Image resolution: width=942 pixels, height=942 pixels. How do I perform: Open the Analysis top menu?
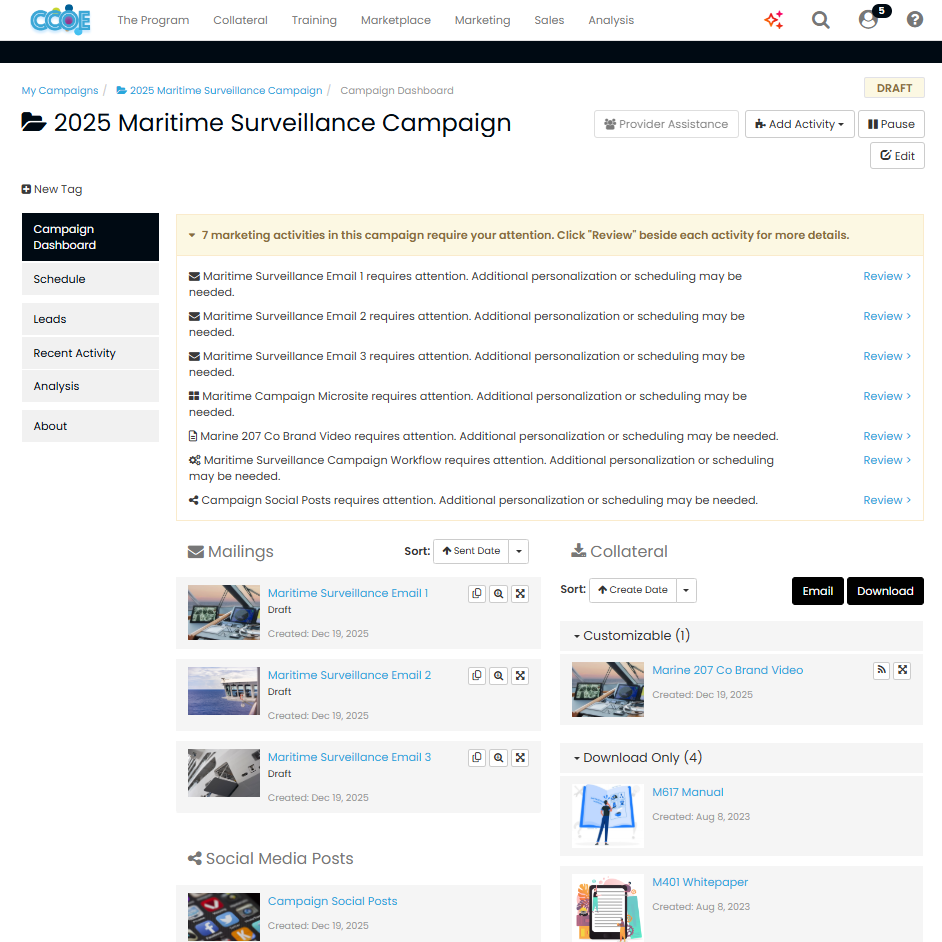(611, 20)
